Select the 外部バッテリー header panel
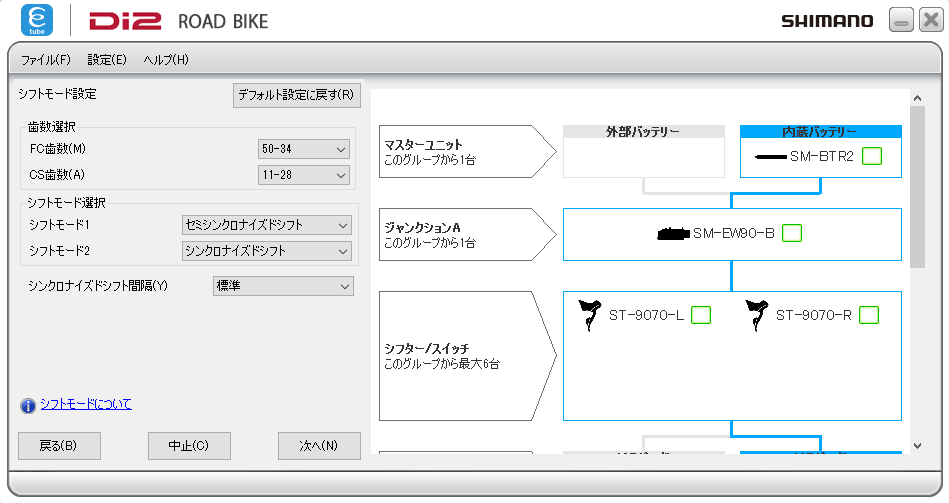Screen dimensions: 949x503 643,131
